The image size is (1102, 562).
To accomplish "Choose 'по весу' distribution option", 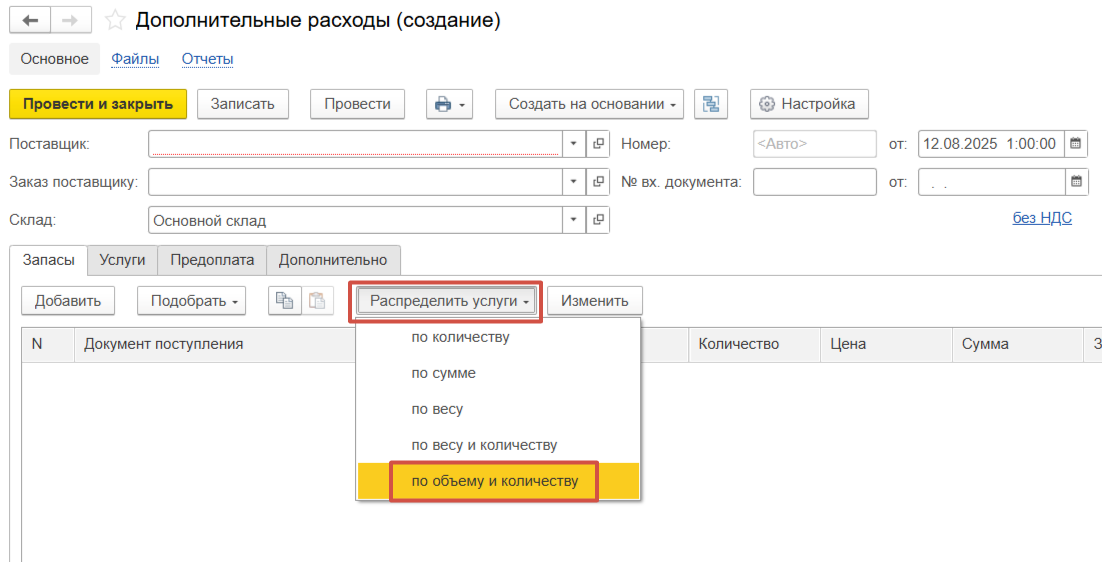I will [x=437, y=409].
